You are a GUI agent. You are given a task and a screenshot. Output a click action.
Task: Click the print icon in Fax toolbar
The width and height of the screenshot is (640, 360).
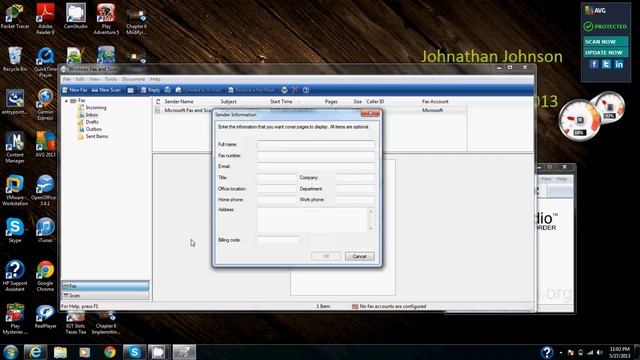coord(284,90)
